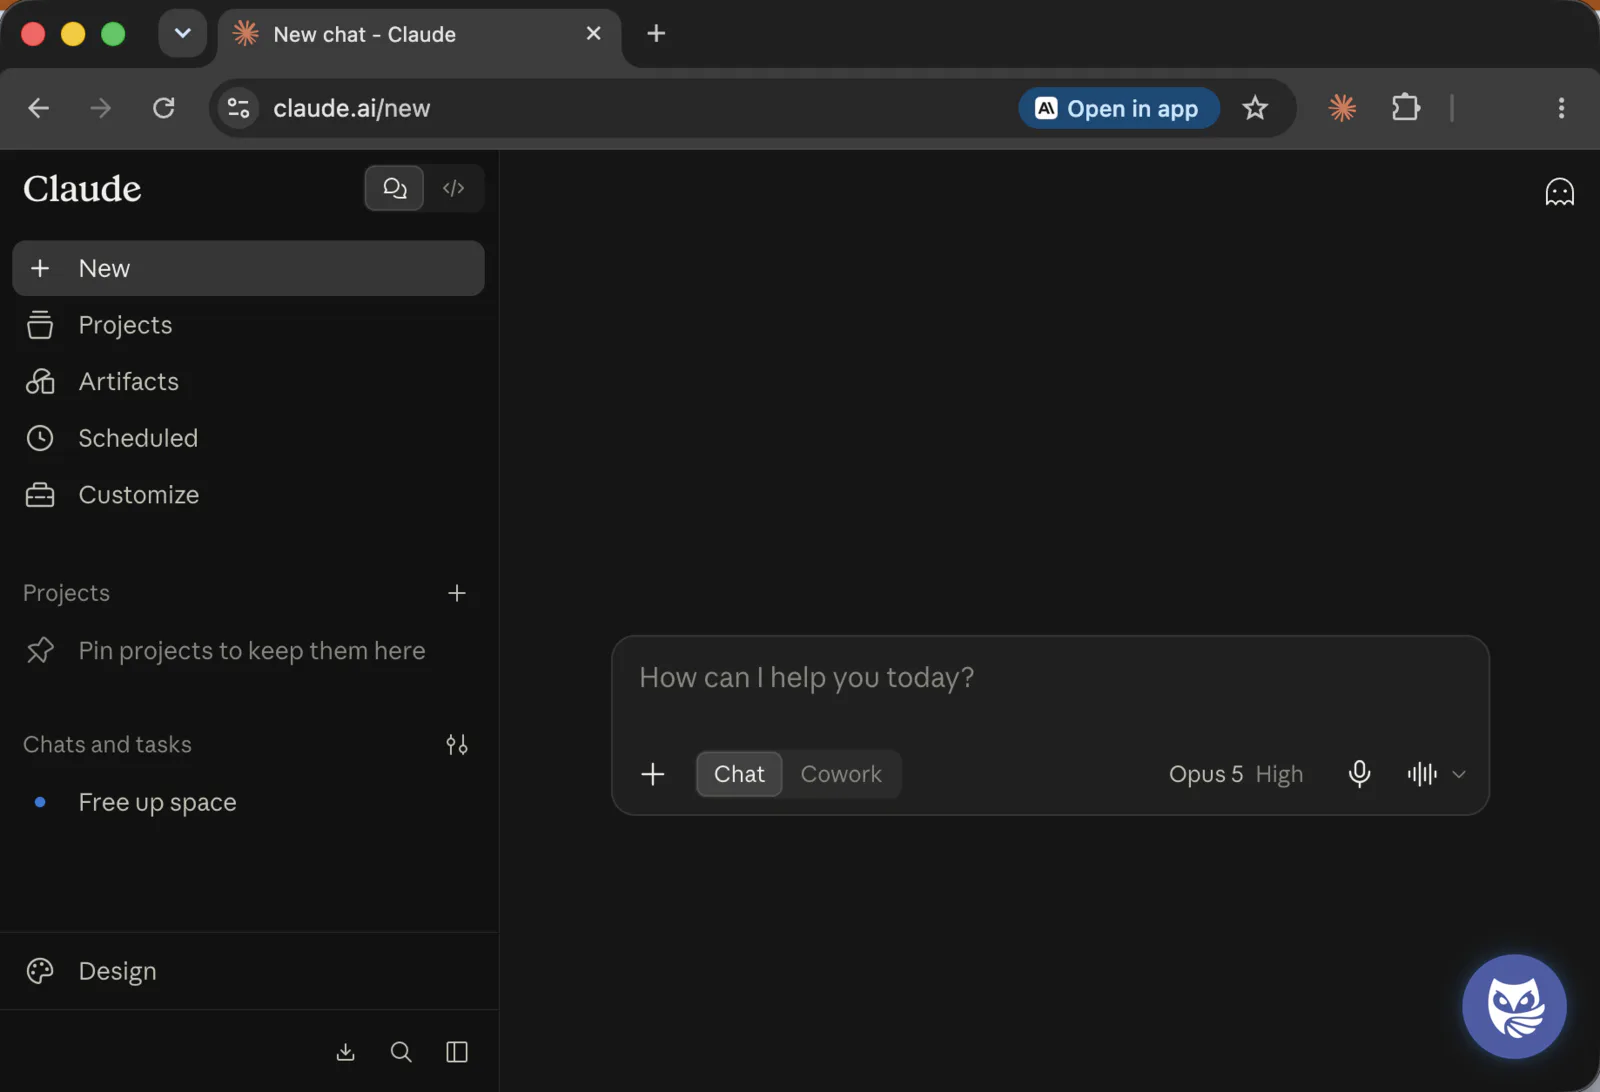The image size is (1600, 1092).
Task: Start voice mode with the waveform icon
Action: coord(1422,774)
